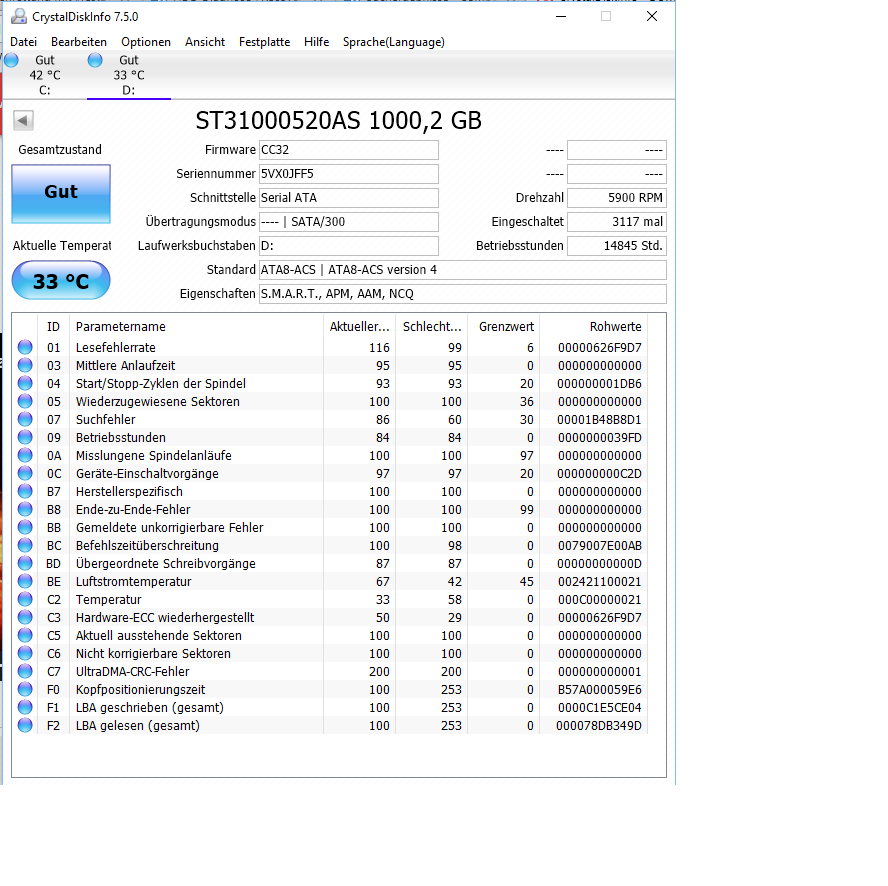888x886 pixels.
Task: Open the Hilfe menu
Action: pyautogui.click(x=317, y=42)
